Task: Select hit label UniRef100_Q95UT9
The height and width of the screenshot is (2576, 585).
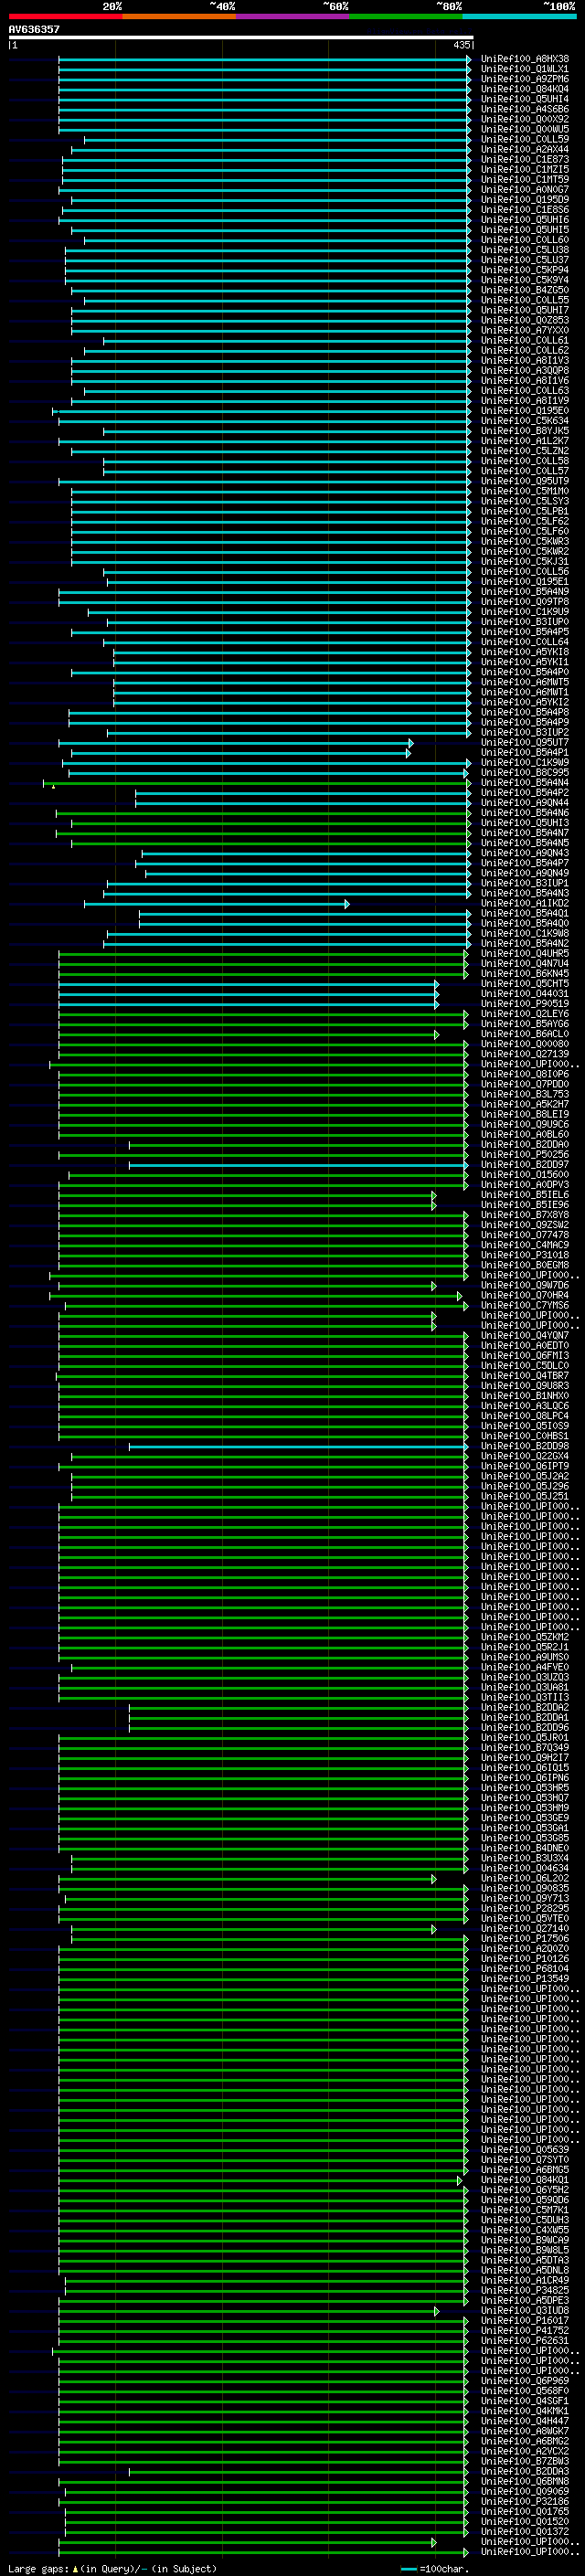Action: pos(524,482)
